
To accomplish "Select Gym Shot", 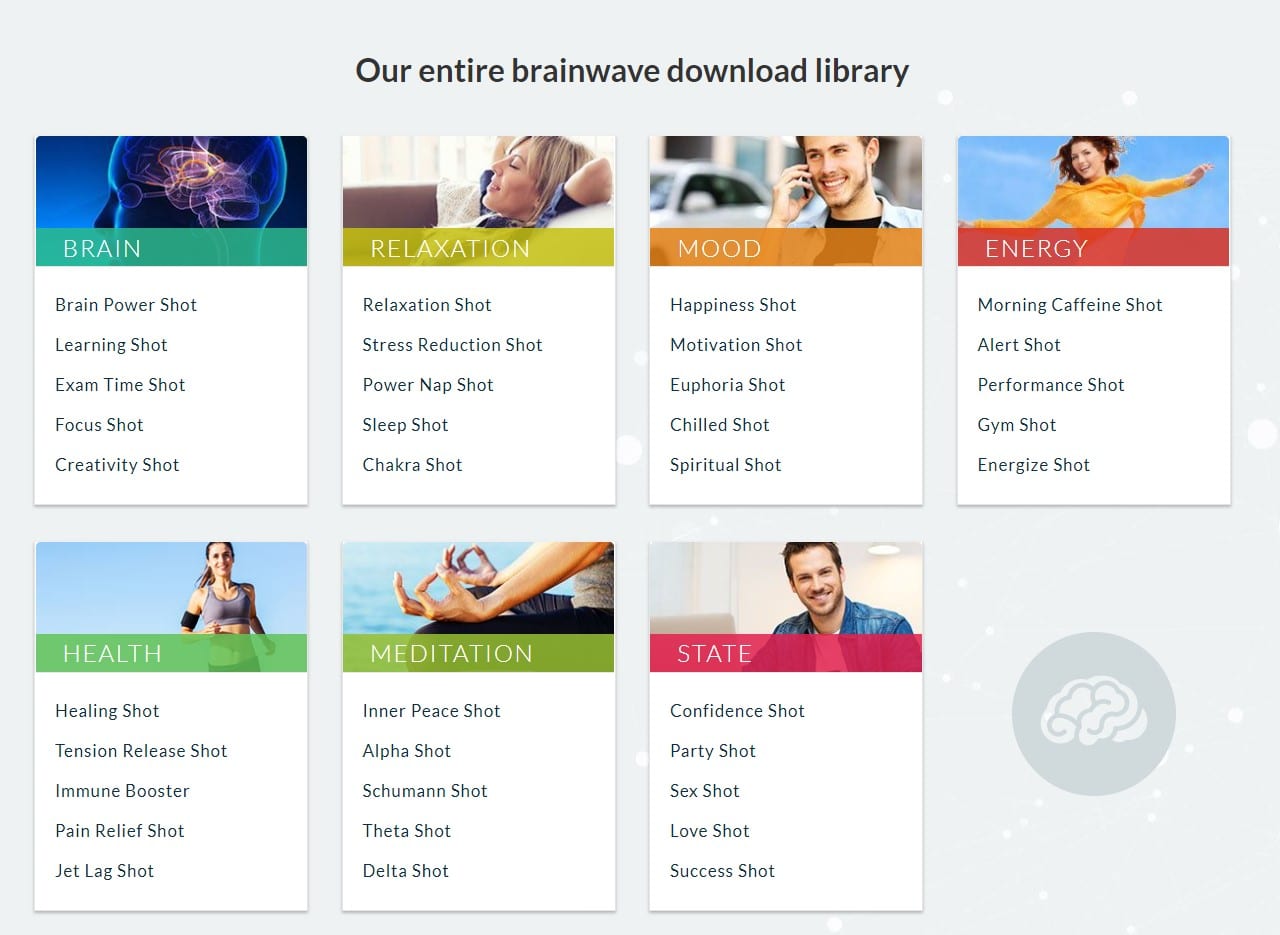I will tap(1016, 425).
